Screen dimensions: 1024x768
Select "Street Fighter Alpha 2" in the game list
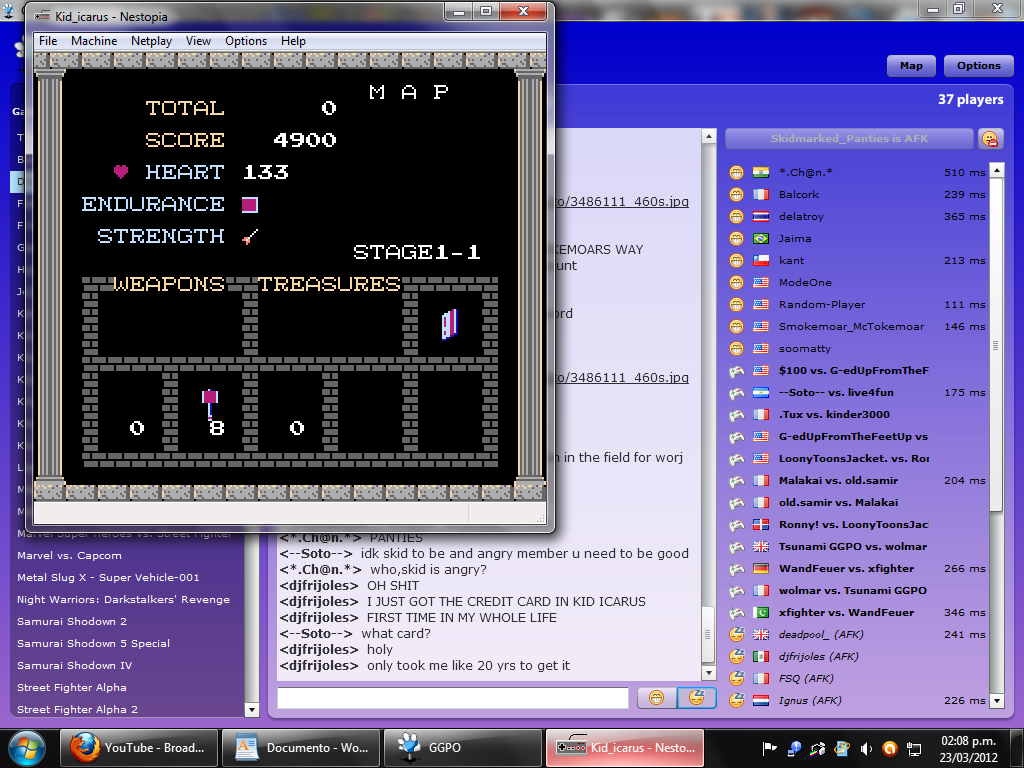pyautogui.click(x=77, y=710)
